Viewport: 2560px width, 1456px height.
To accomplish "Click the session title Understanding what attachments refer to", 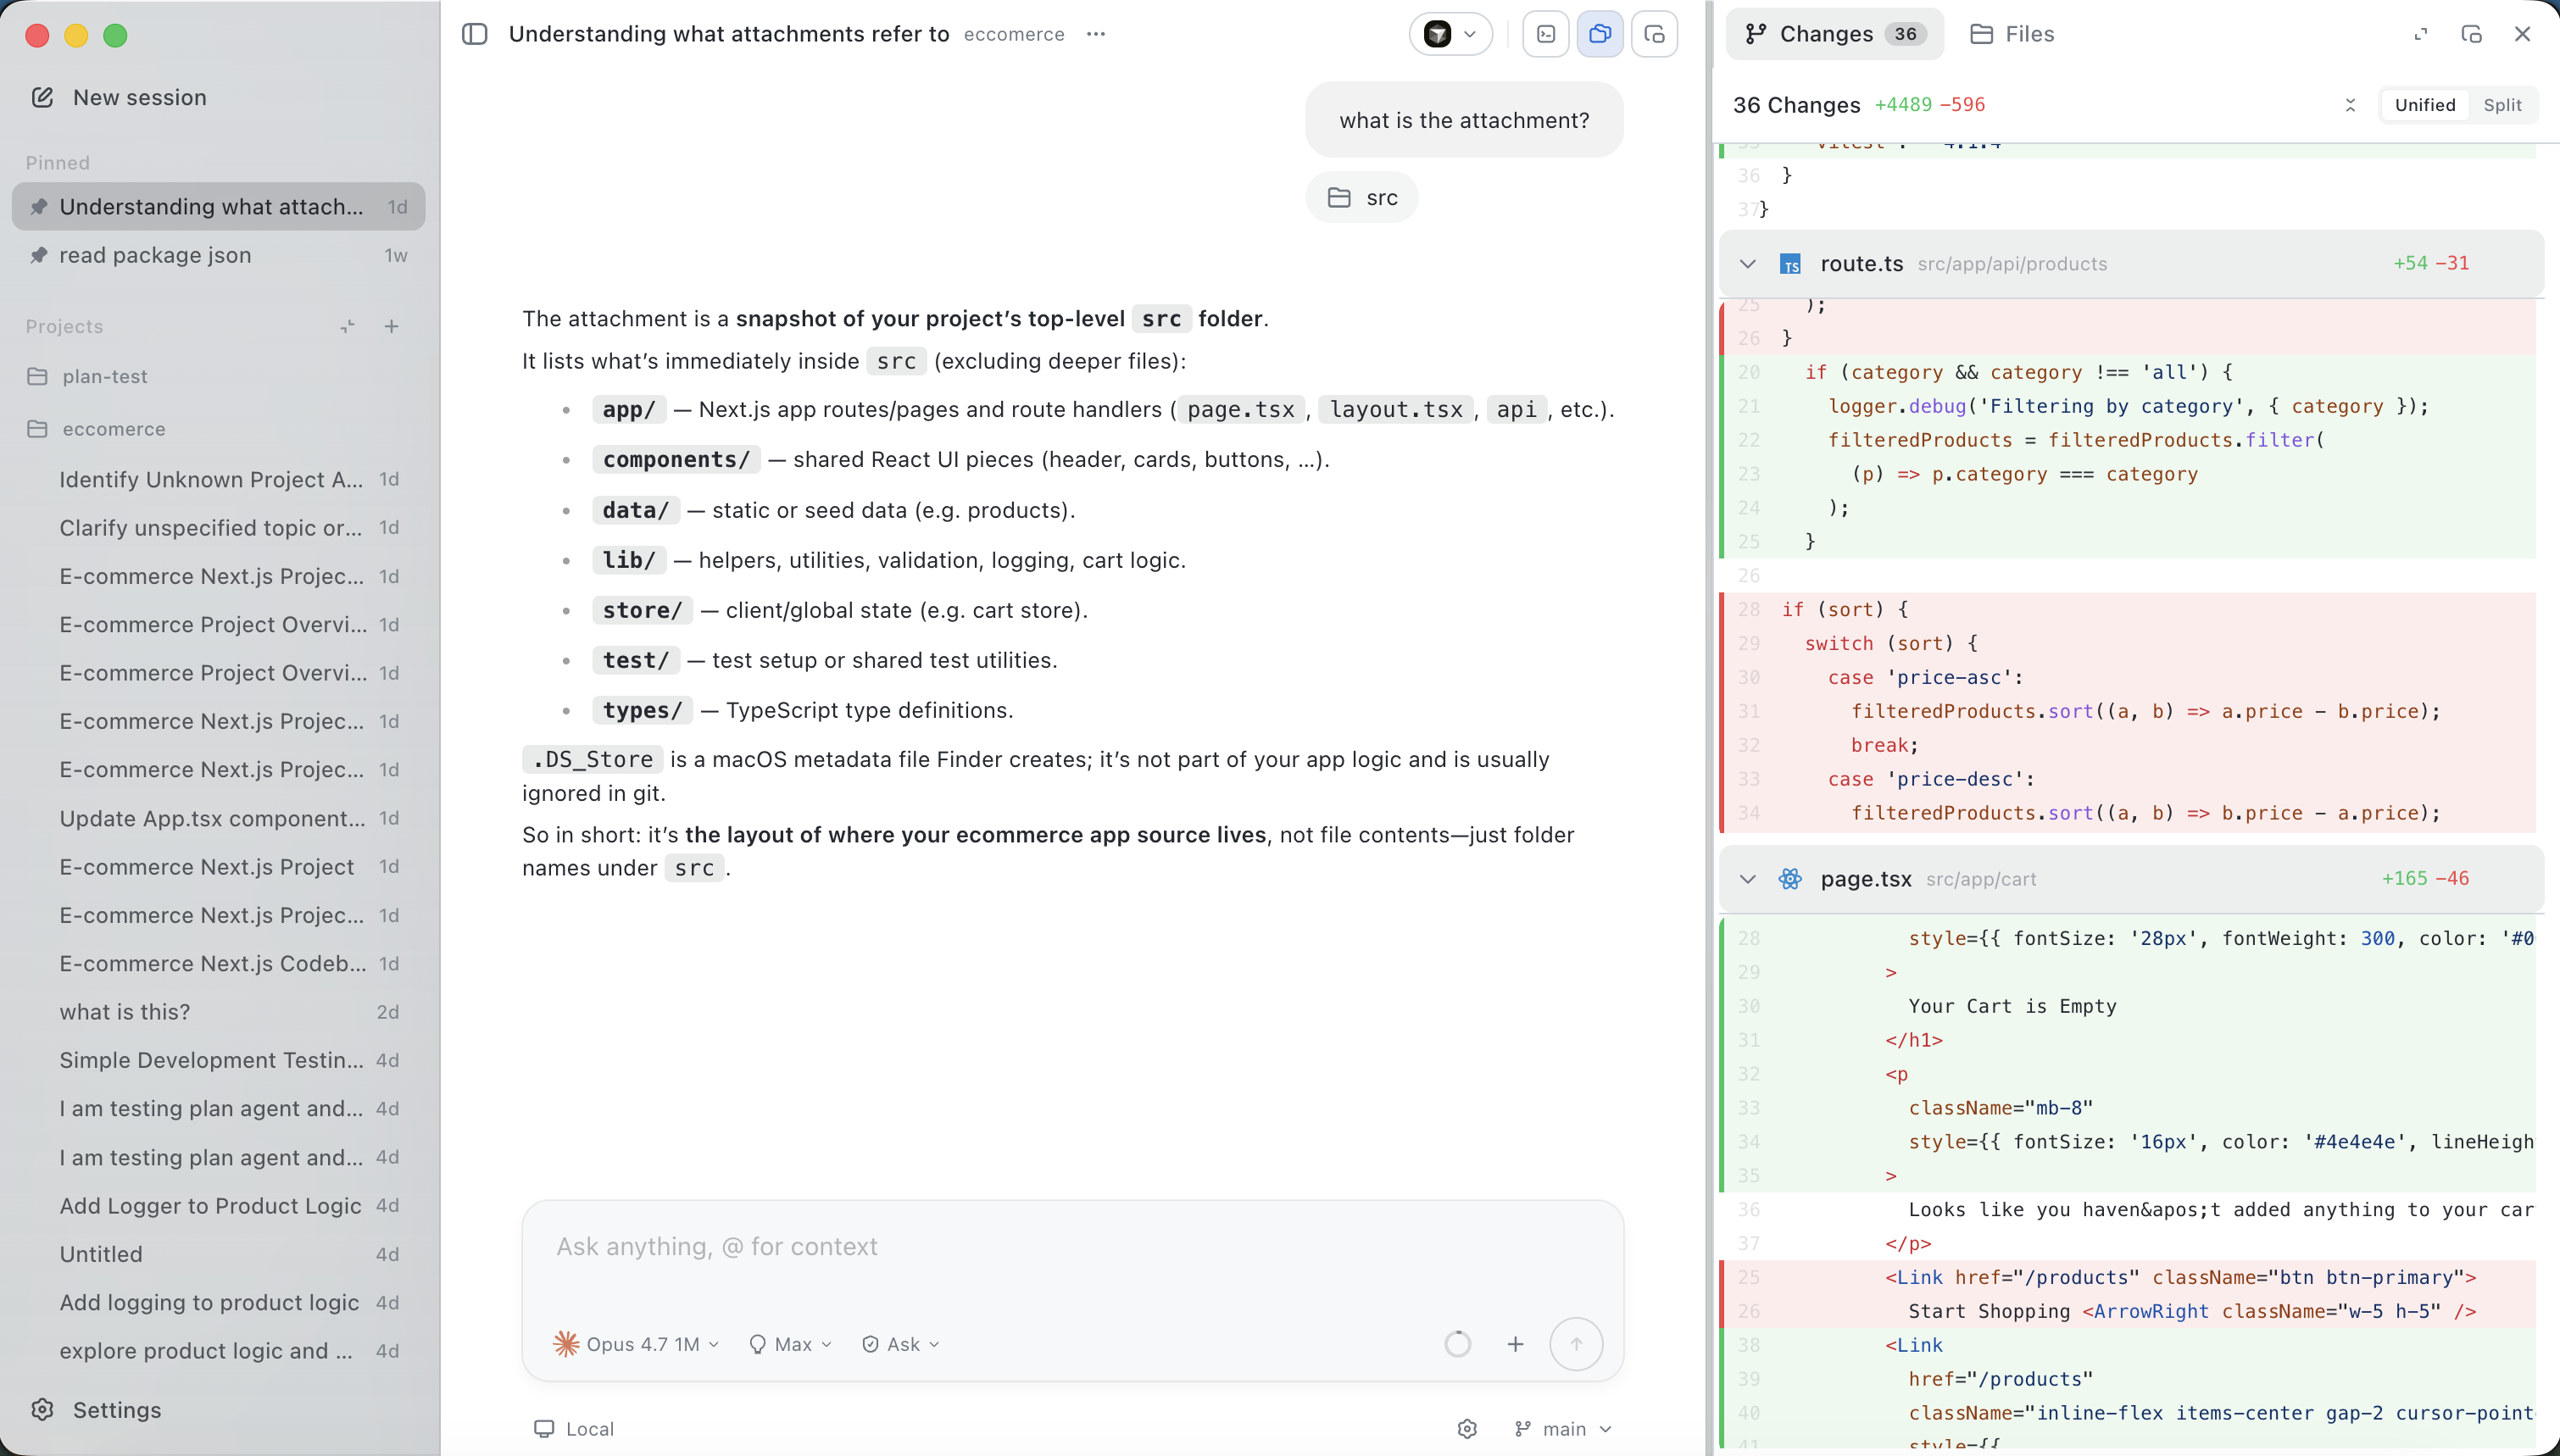I will click(x=728, y=34).
